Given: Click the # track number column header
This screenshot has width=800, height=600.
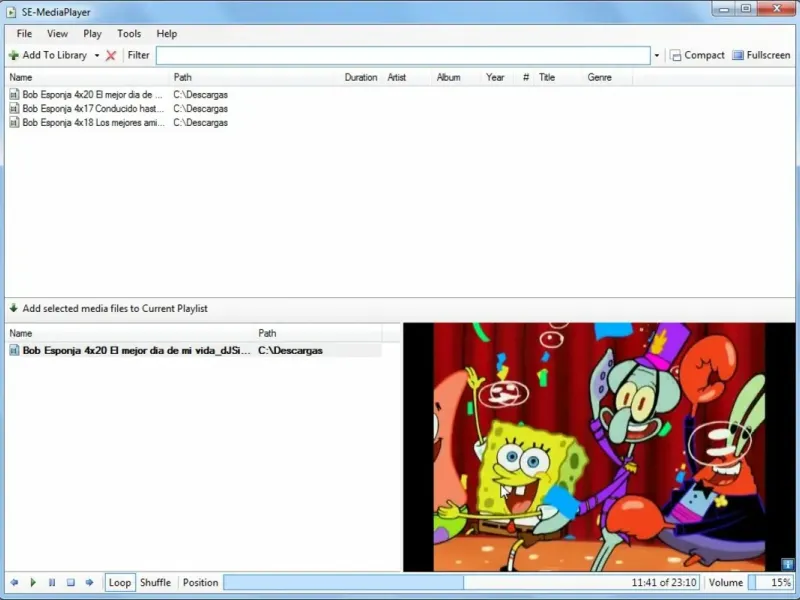Looking at the screenshot, I should tap(526, 78).
